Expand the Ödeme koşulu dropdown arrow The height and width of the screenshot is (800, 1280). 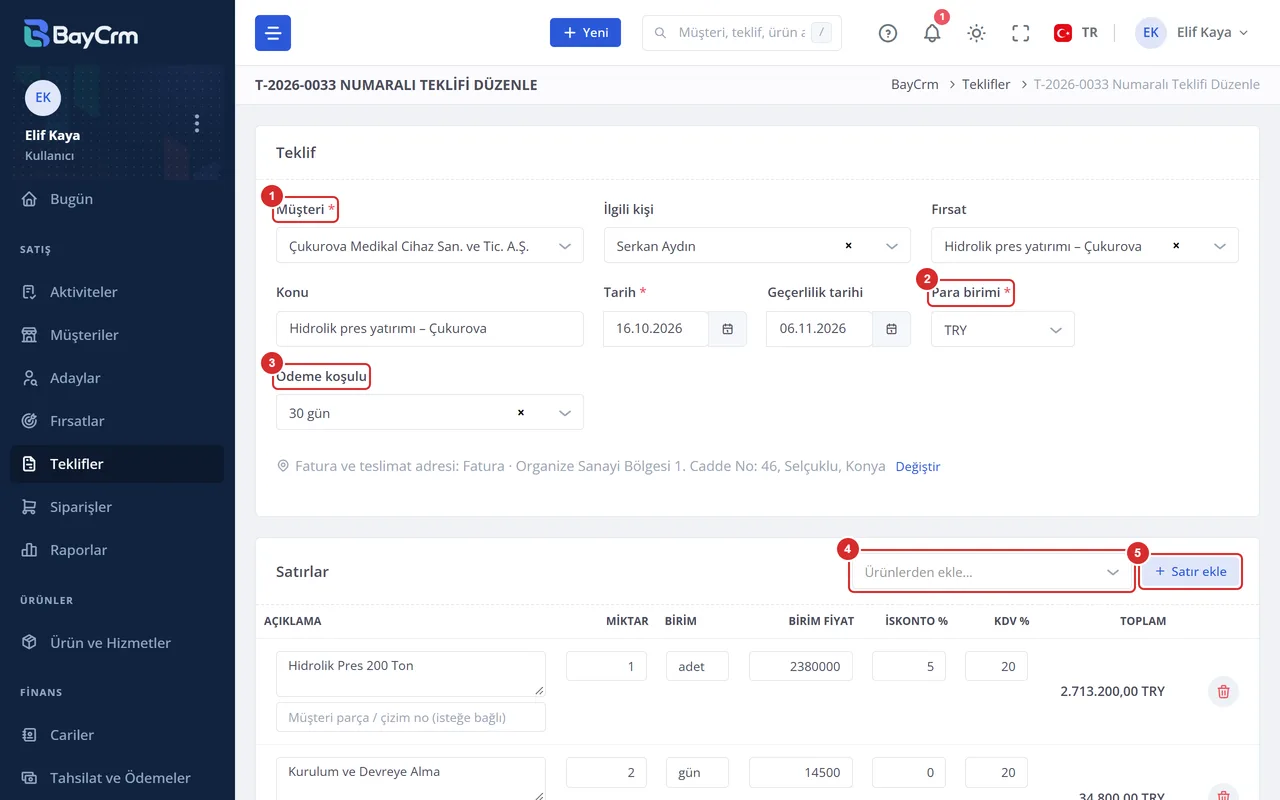point(565,413)
